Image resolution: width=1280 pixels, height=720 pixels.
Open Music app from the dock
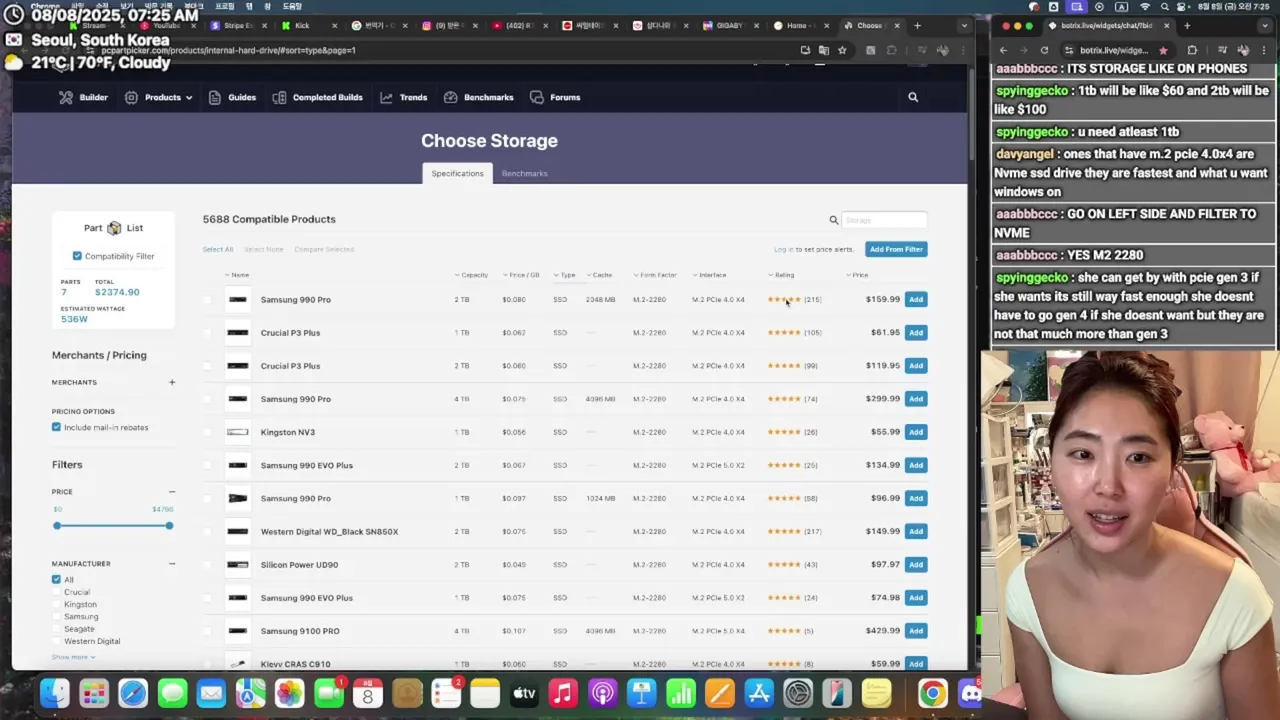point(563,693)
